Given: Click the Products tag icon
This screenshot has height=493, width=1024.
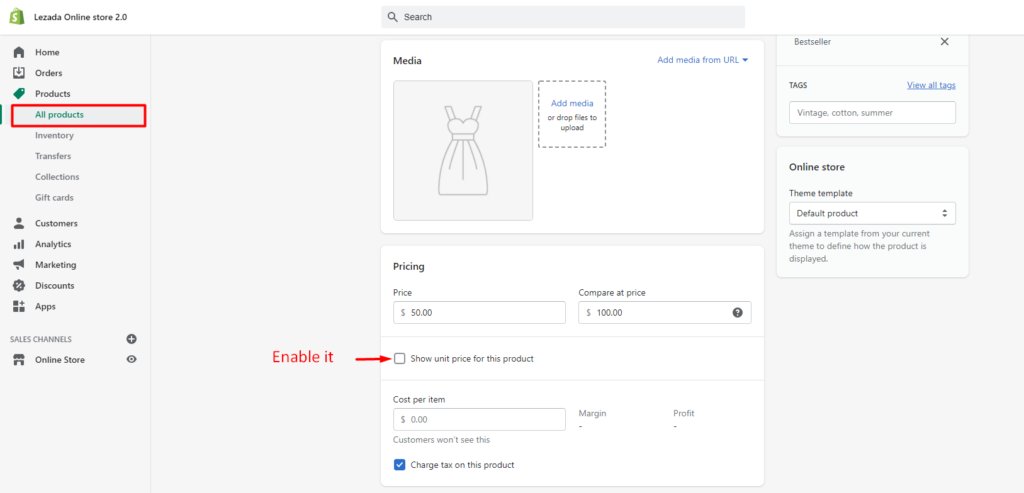Looking at the screenshot, I should pos(19,93).
